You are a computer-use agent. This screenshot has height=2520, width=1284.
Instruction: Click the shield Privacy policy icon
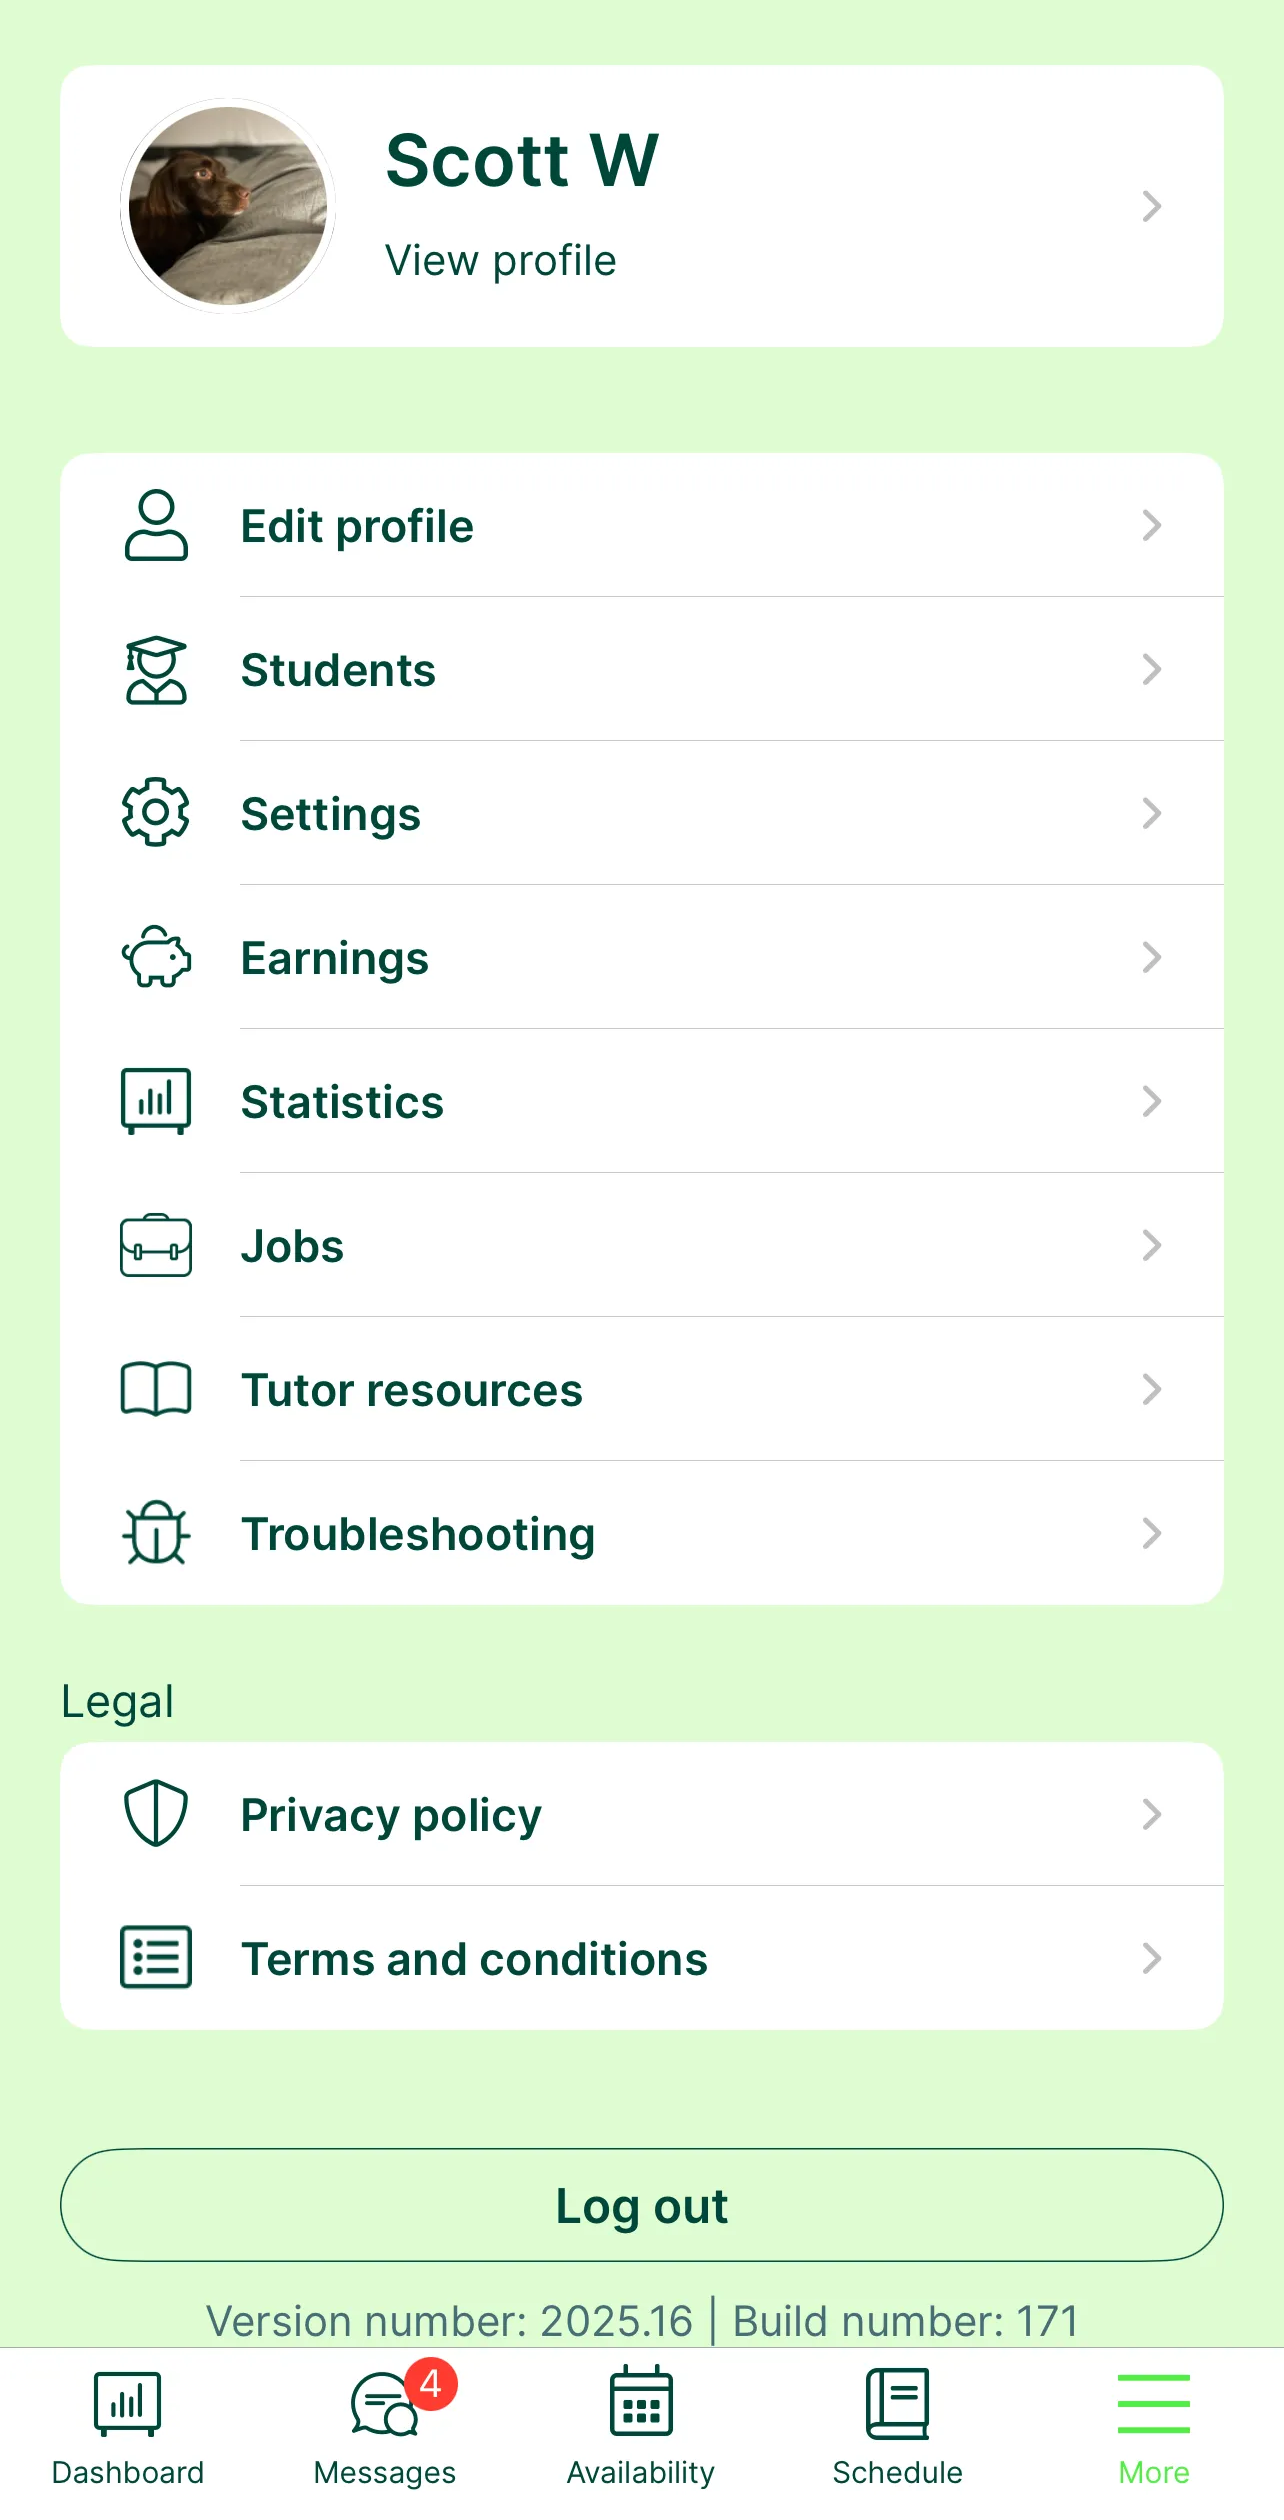[156, 1813]
